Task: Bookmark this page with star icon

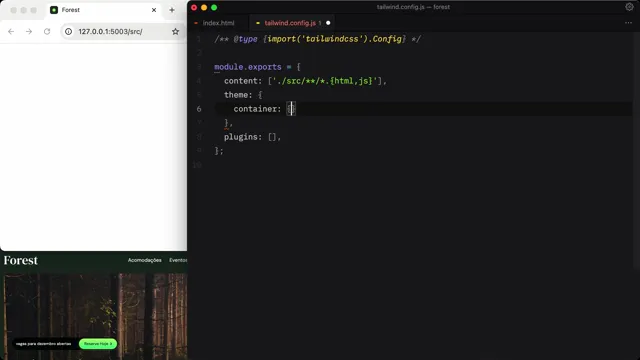Action: (176, 31)
